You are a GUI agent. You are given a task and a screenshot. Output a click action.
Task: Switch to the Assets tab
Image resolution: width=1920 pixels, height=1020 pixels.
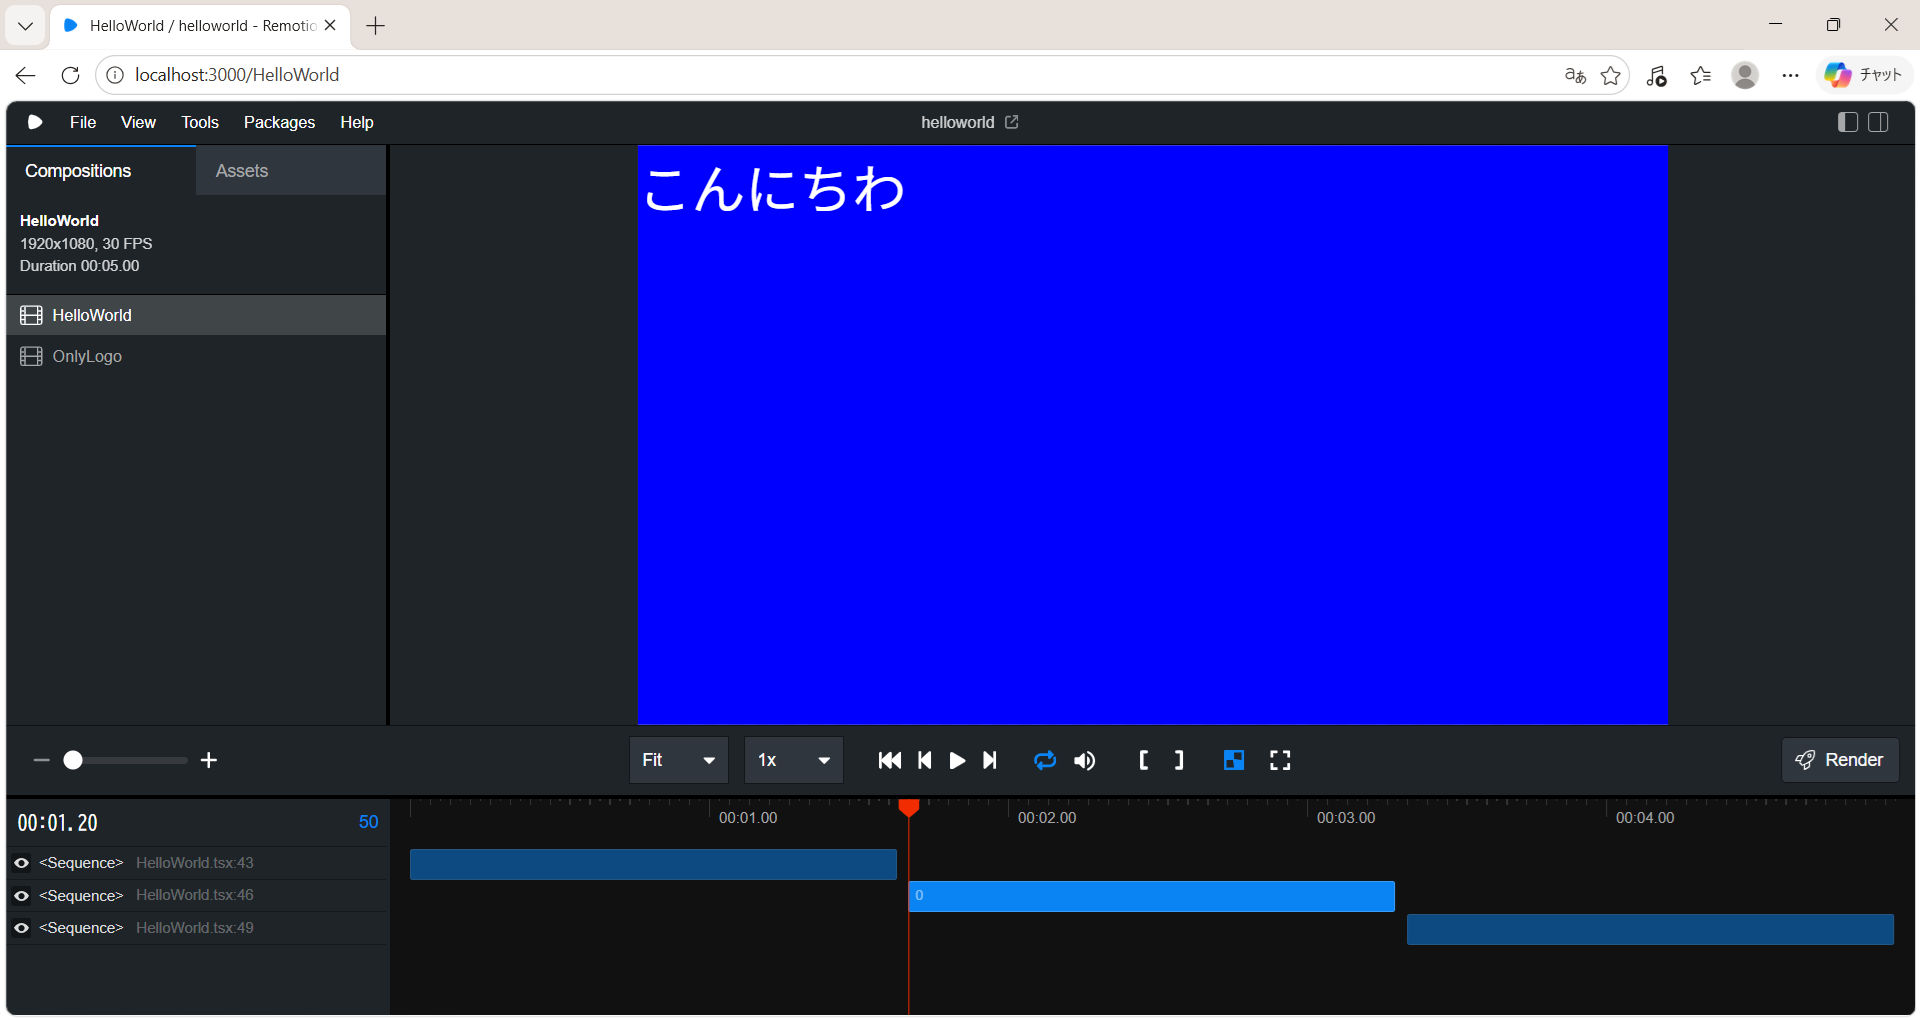[x=242, y=171]
